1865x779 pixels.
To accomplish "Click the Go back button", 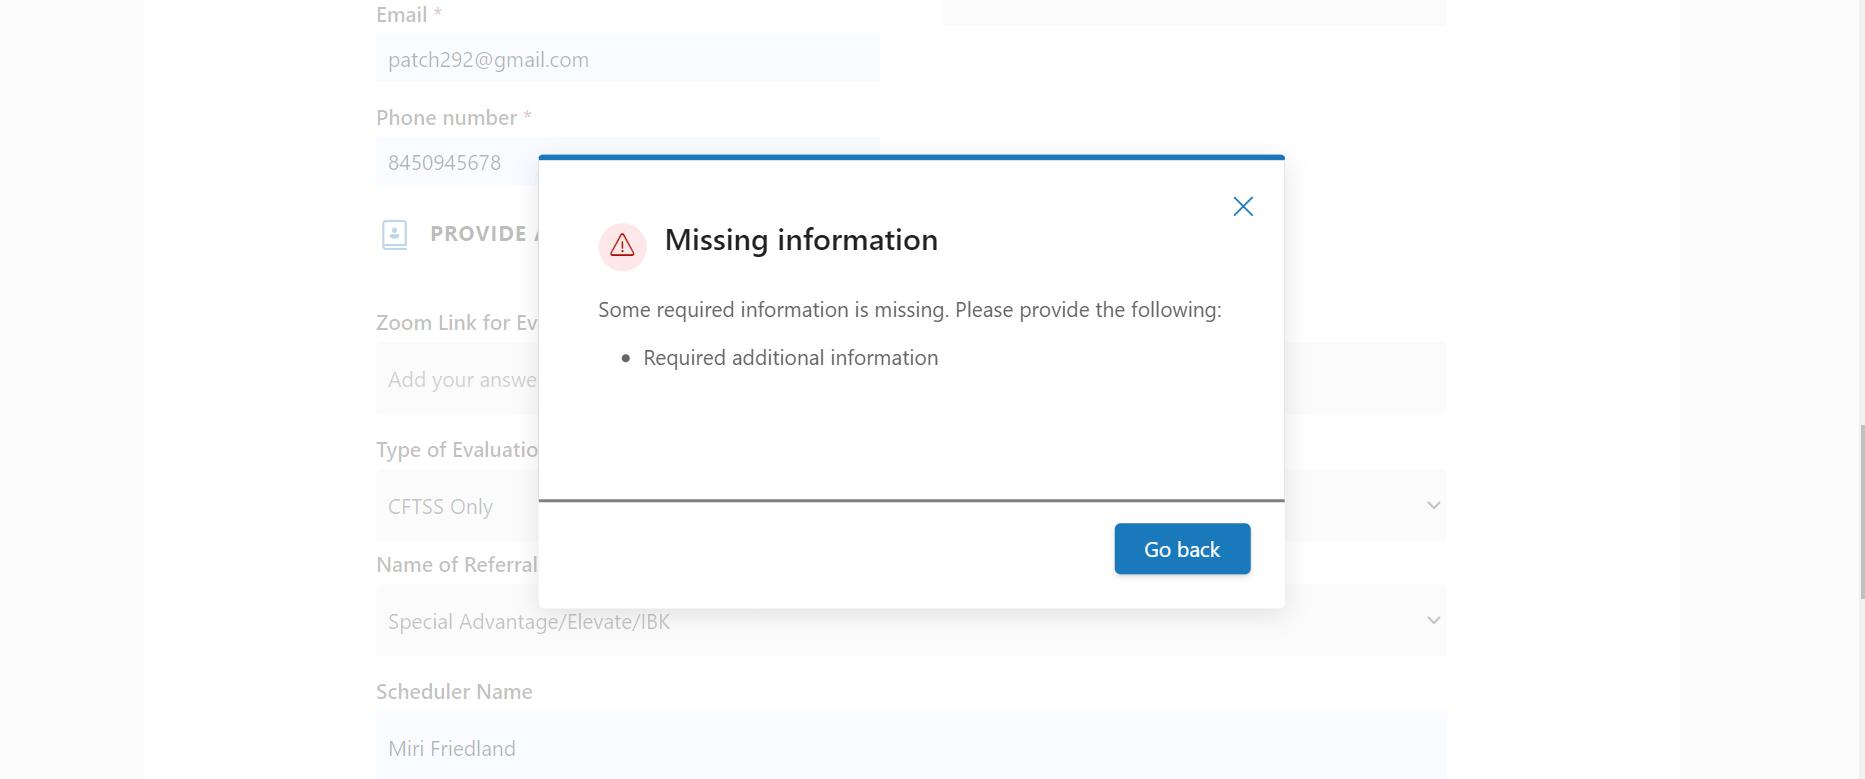I will 1182,549.
